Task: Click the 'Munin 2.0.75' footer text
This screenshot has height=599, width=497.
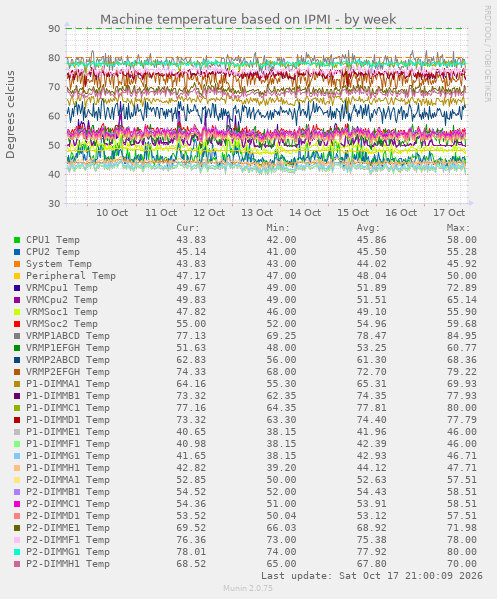Action: [x=248, y=588]
